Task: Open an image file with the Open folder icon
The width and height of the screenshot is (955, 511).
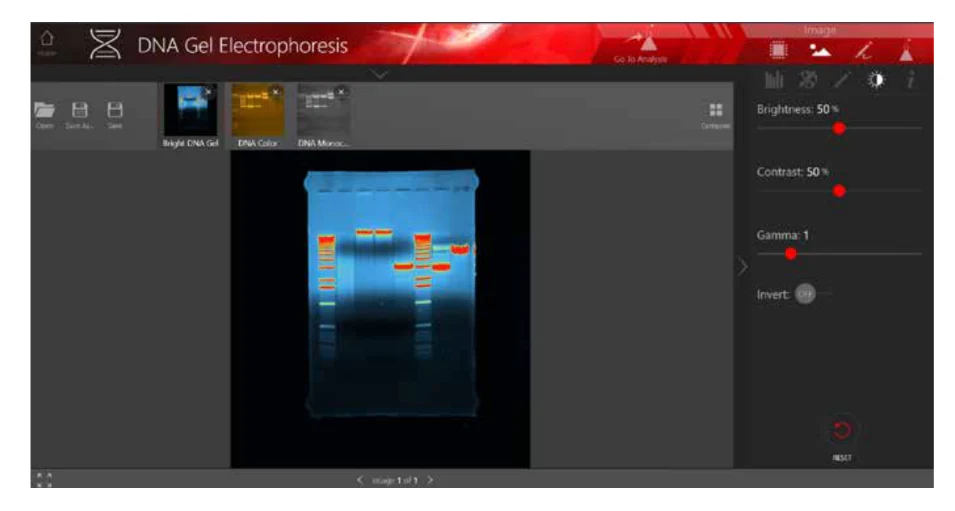Action: [x=45, y=110]
